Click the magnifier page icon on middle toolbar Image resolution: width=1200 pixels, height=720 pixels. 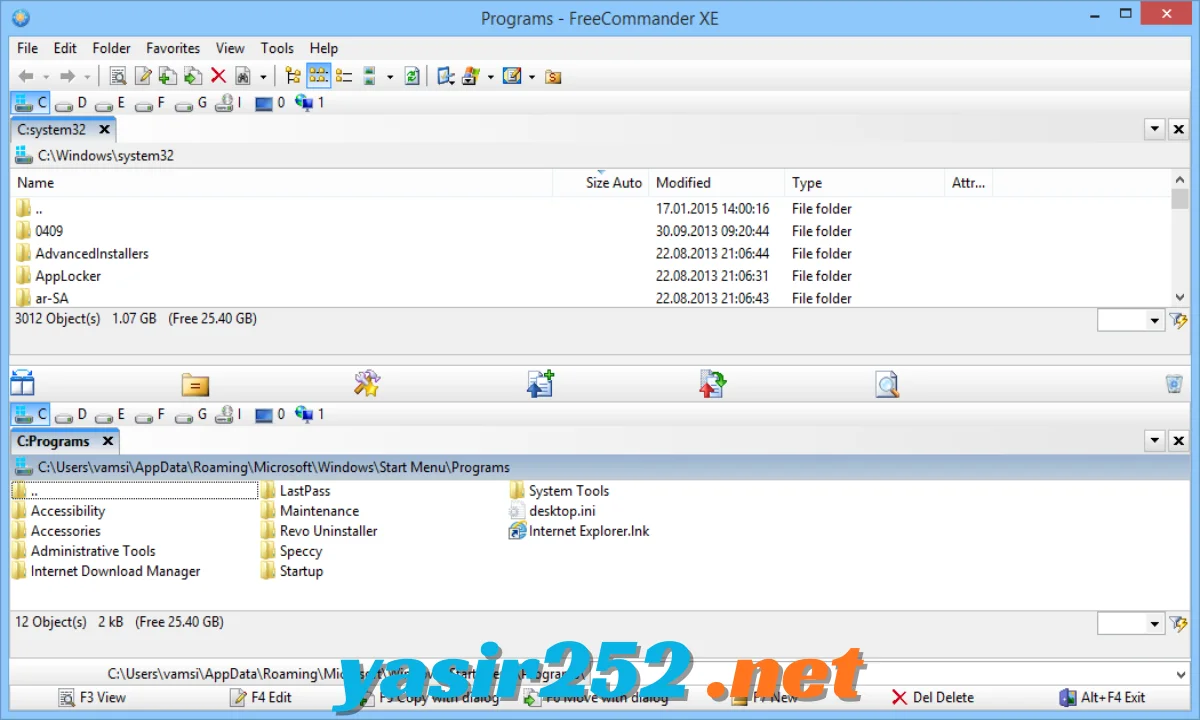click(886, 384)
